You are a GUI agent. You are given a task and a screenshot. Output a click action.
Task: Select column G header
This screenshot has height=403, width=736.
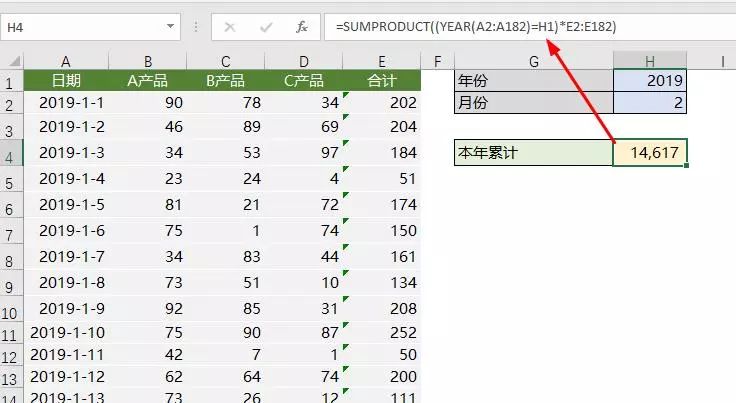point(534,61)
